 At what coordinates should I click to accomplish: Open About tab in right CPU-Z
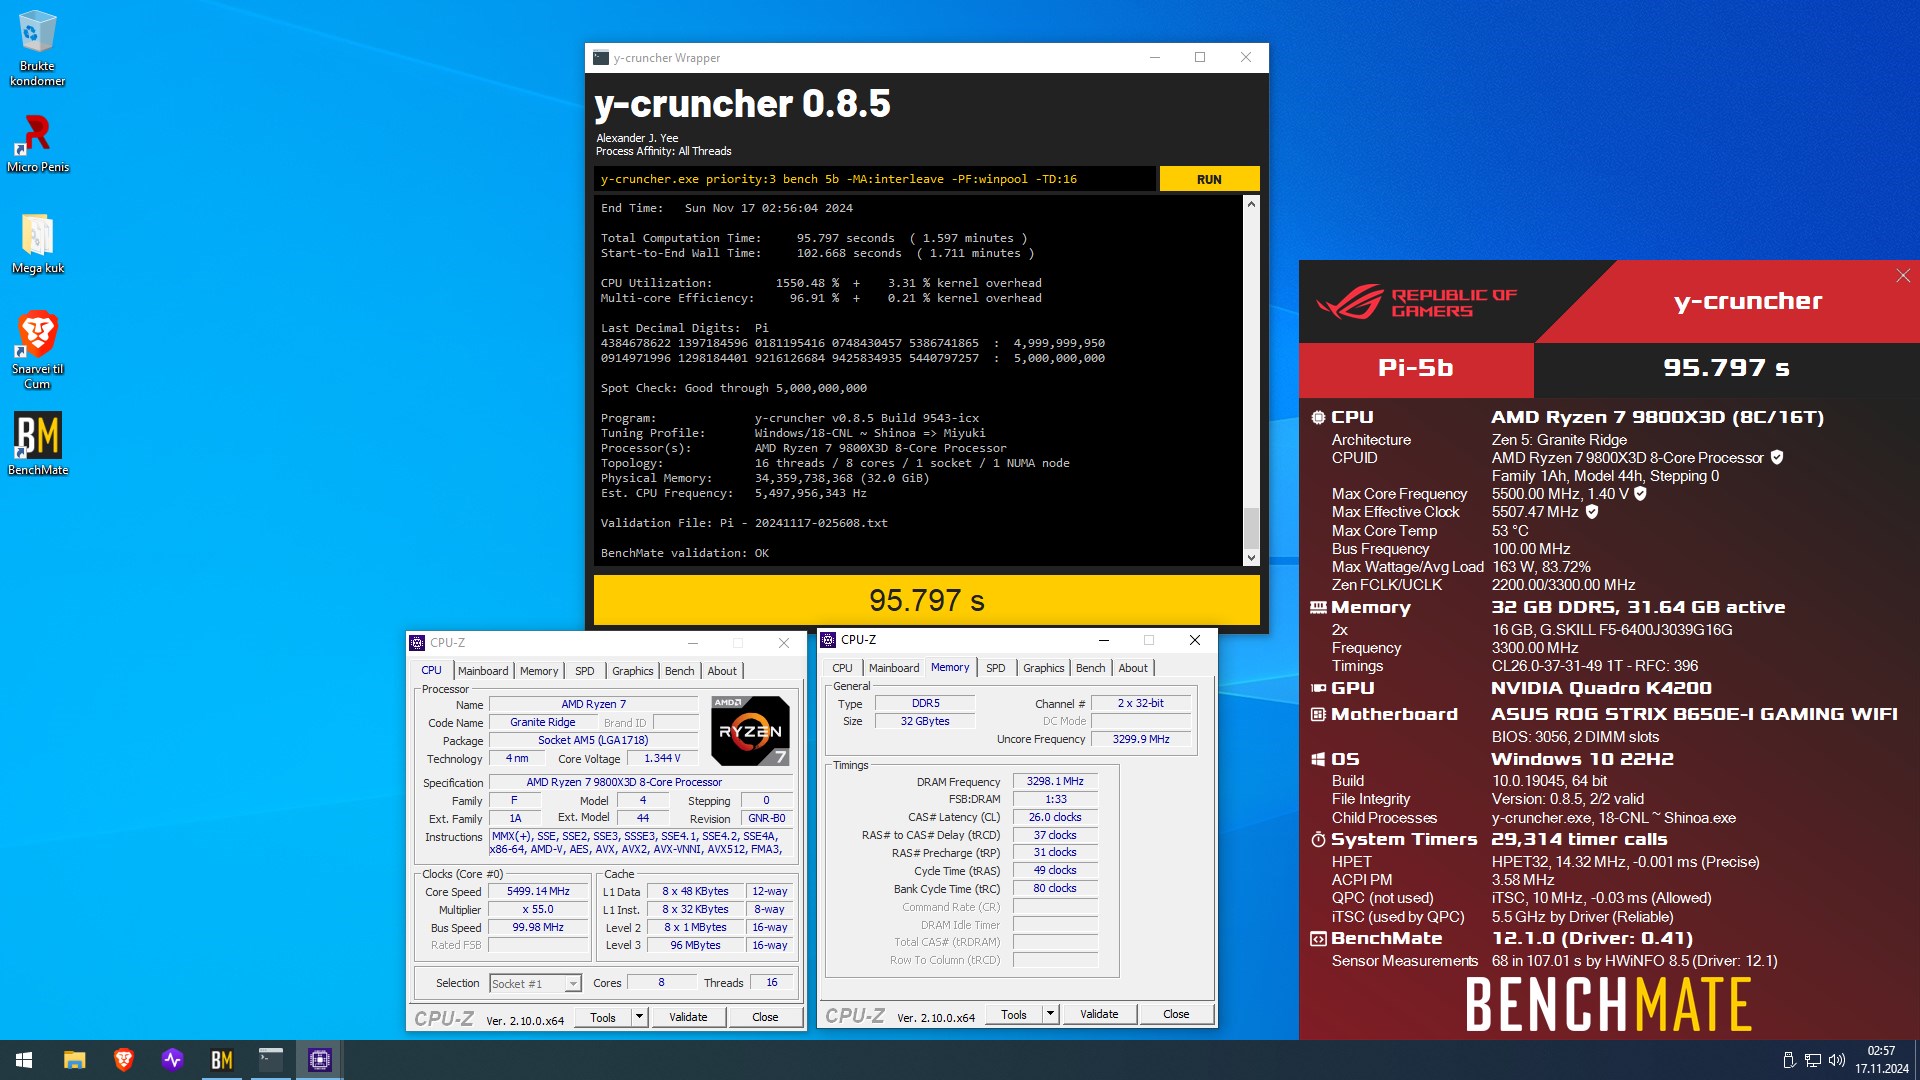[x=1133, y=668]
